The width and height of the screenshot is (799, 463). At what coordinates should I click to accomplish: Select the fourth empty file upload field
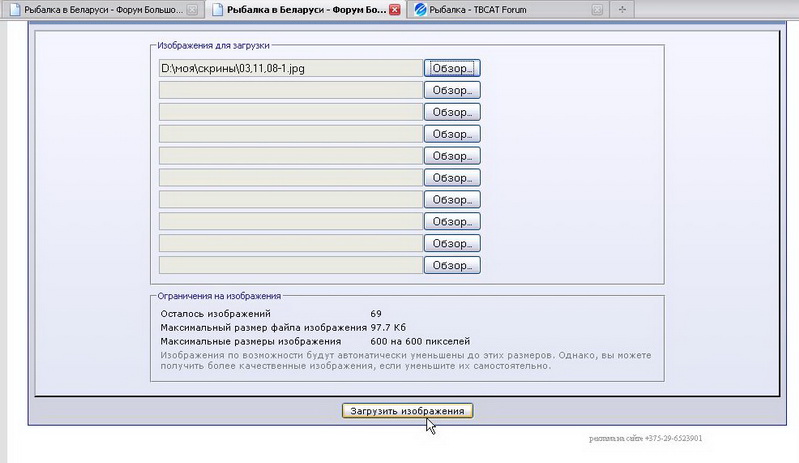(290, 156)
